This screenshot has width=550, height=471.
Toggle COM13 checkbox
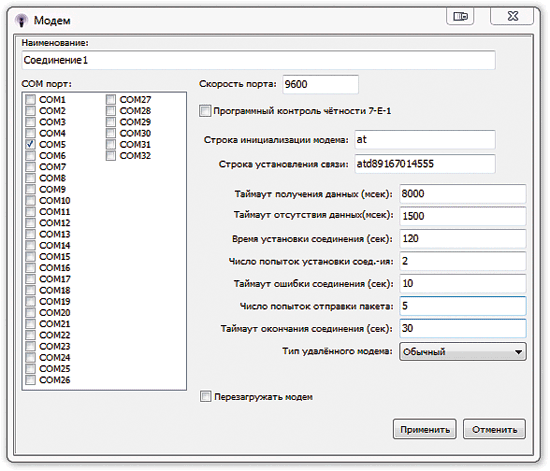coord(31,234)
